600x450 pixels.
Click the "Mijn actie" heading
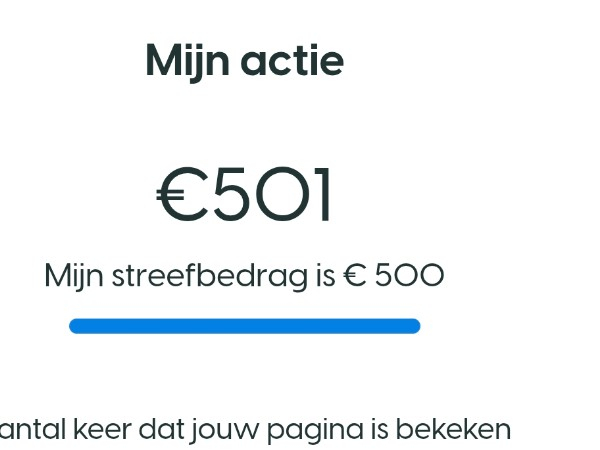(x=244, y=61)
